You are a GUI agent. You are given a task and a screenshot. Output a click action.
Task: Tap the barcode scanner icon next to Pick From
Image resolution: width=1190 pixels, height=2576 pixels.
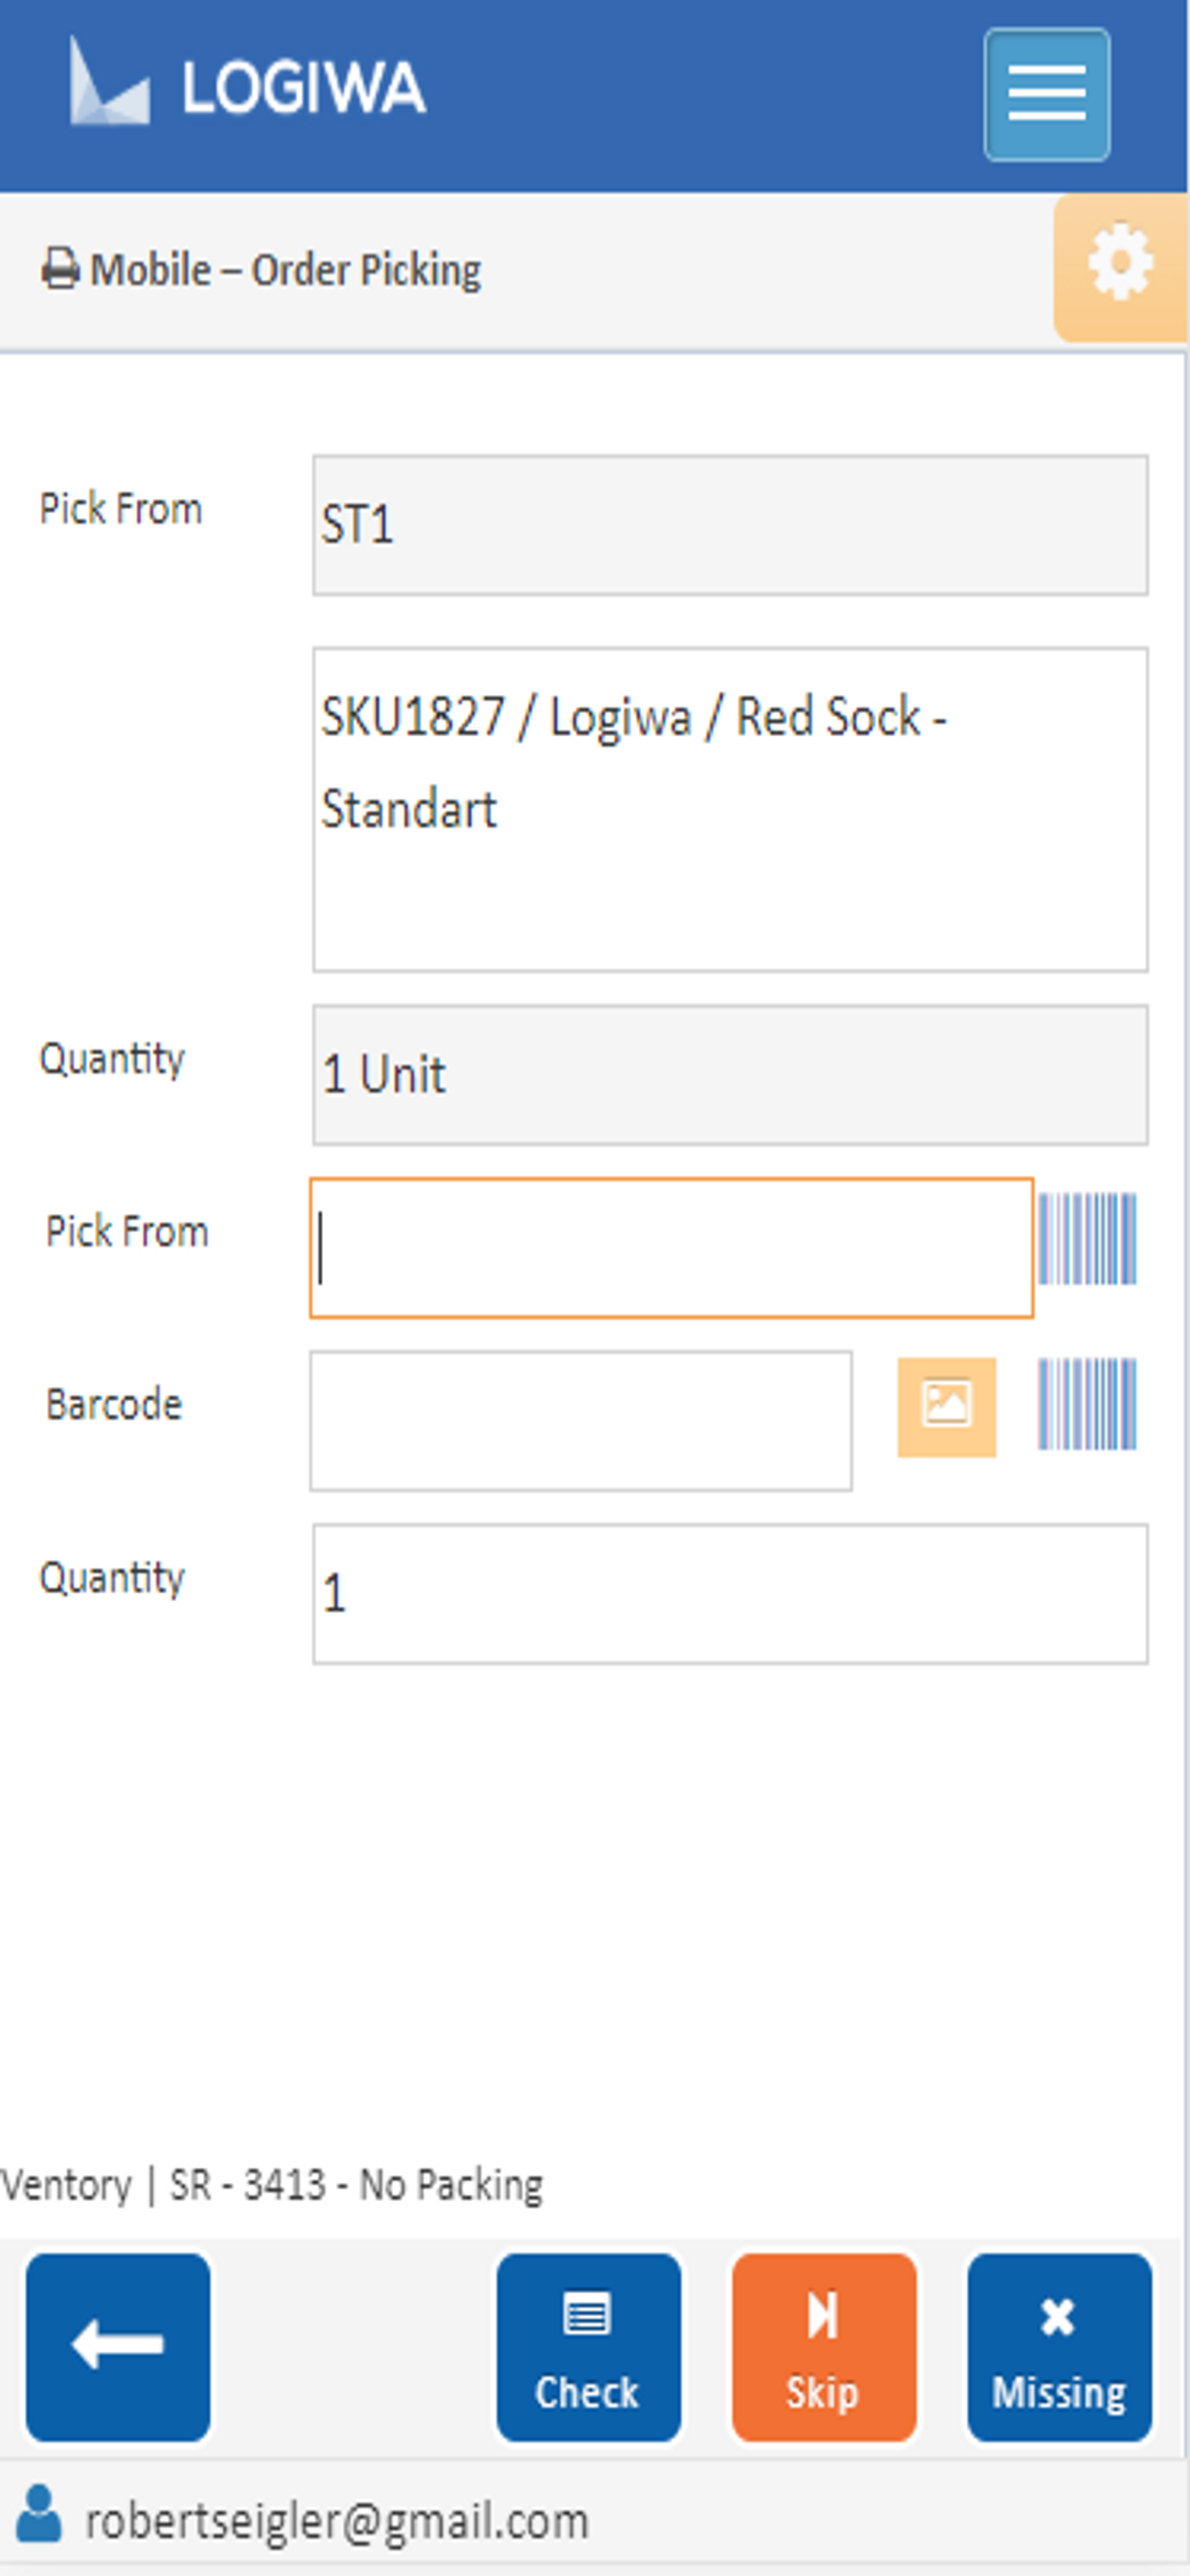pyautogui.click(x=1087, y=1238)
